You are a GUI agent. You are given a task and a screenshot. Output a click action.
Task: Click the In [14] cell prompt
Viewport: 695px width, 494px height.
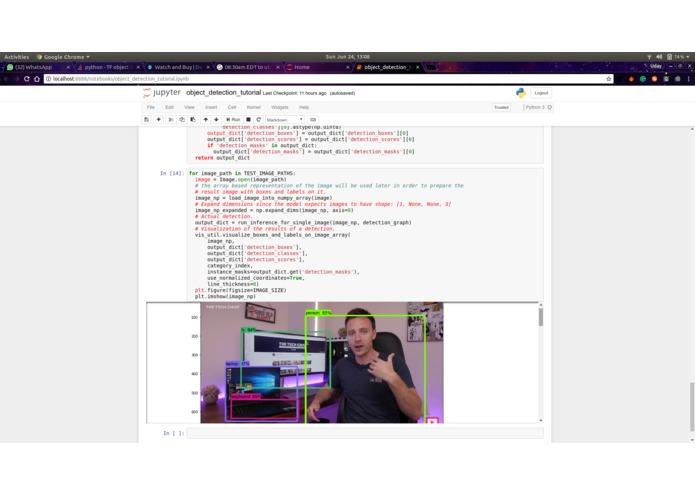172,173
